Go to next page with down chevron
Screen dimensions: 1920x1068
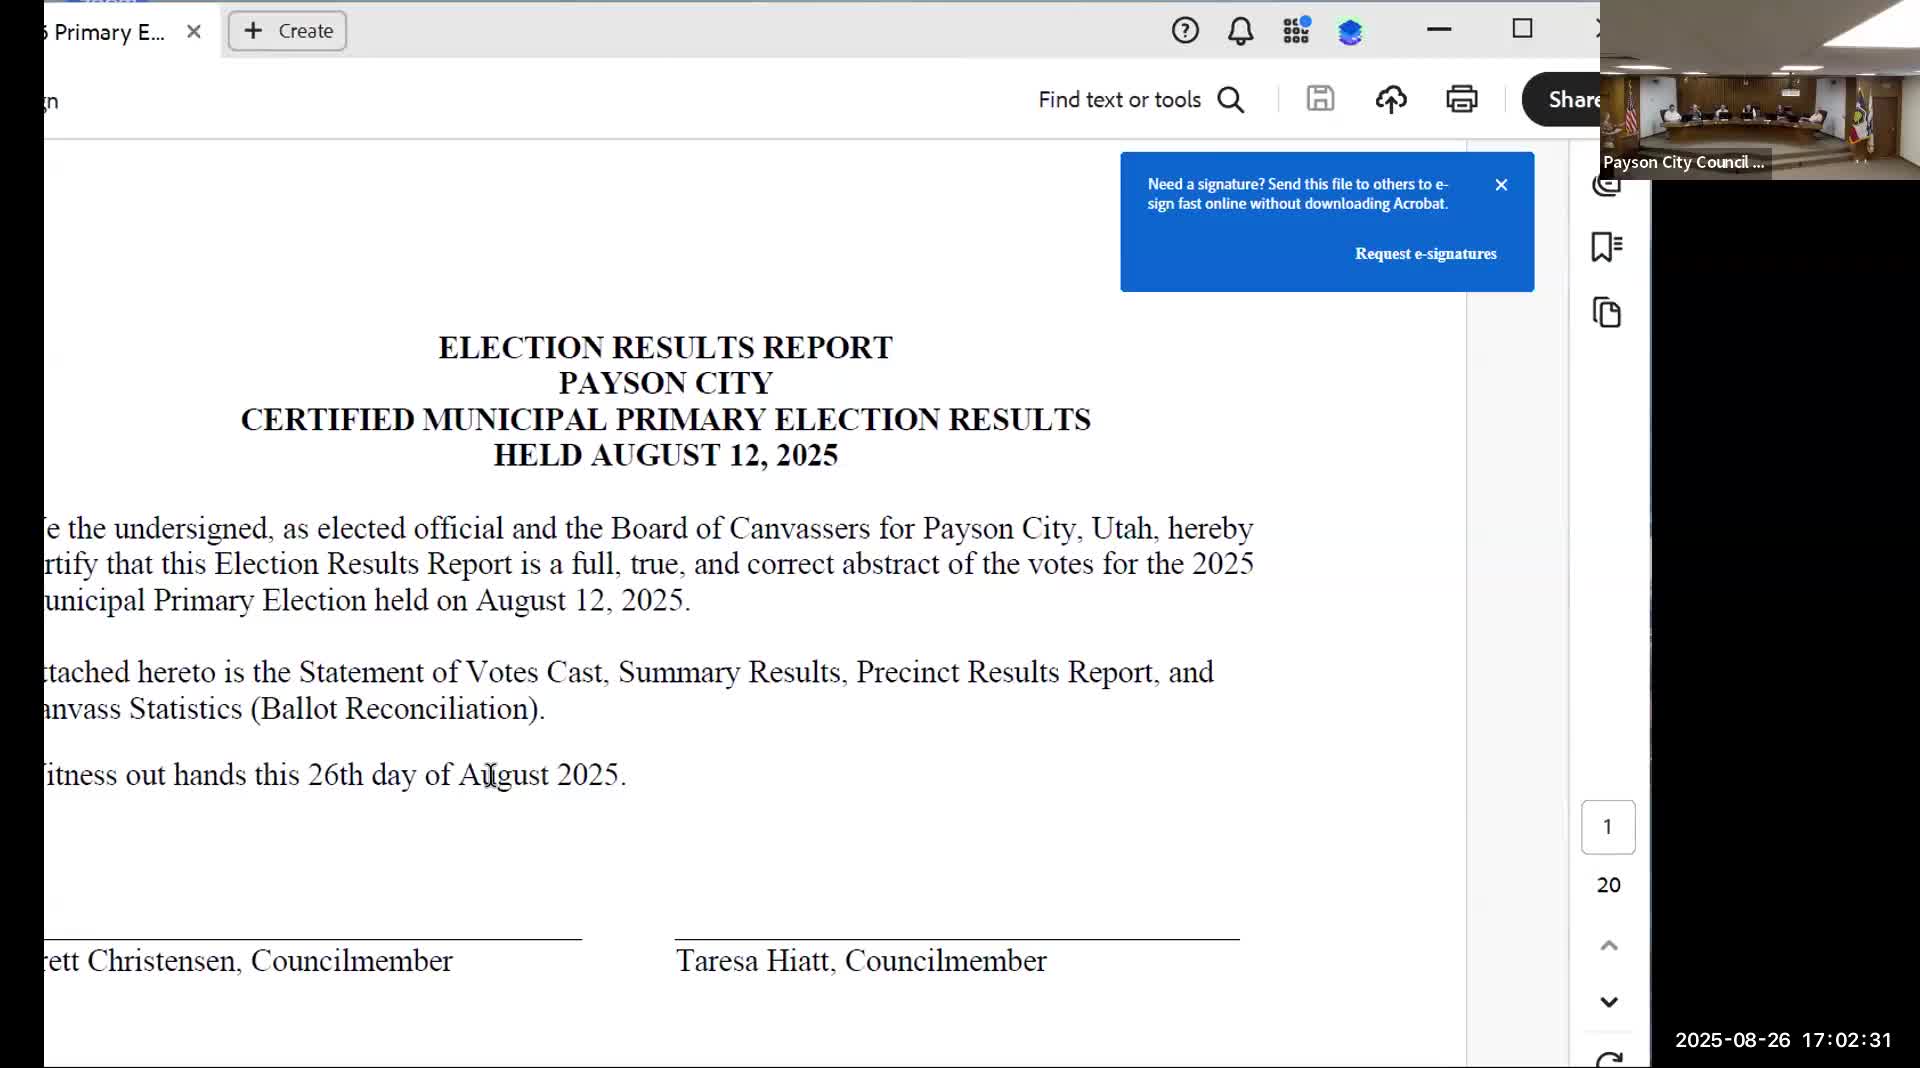coord(1608,1002)
